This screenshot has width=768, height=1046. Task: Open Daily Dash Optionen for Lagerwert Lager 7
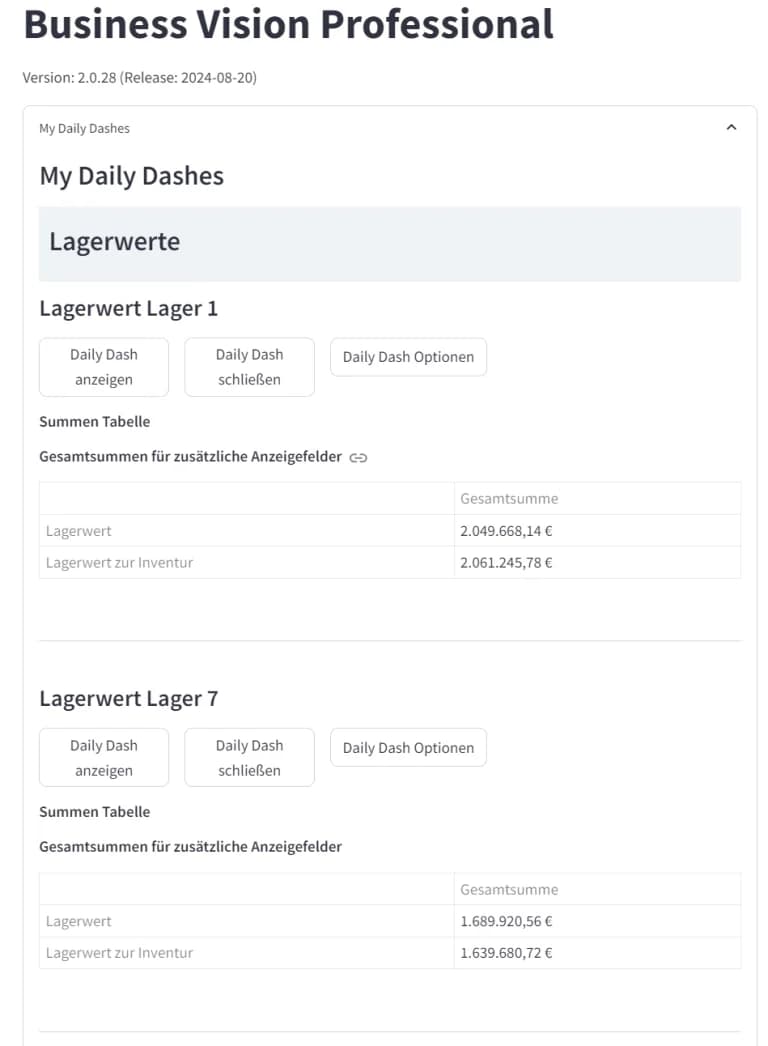click(x=408, y=747)
